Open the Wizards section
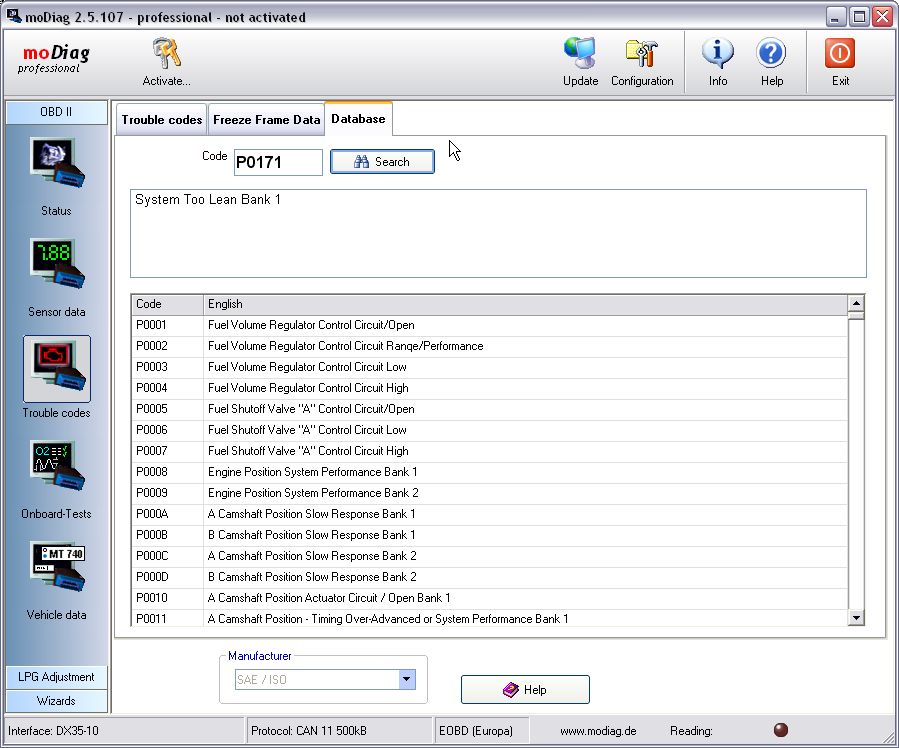The image size is (899, 748). pyautogui.click(x=56, y=701)
